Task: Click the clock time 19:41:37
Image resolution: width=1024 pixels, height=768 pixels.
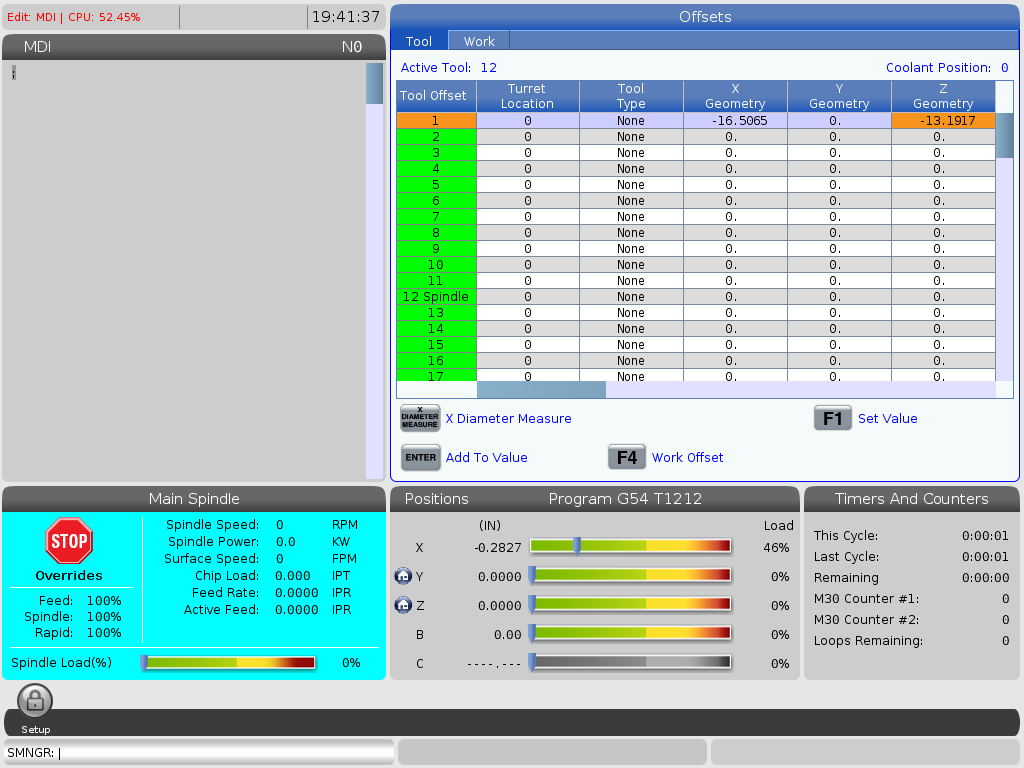Action: coord(345,17)
